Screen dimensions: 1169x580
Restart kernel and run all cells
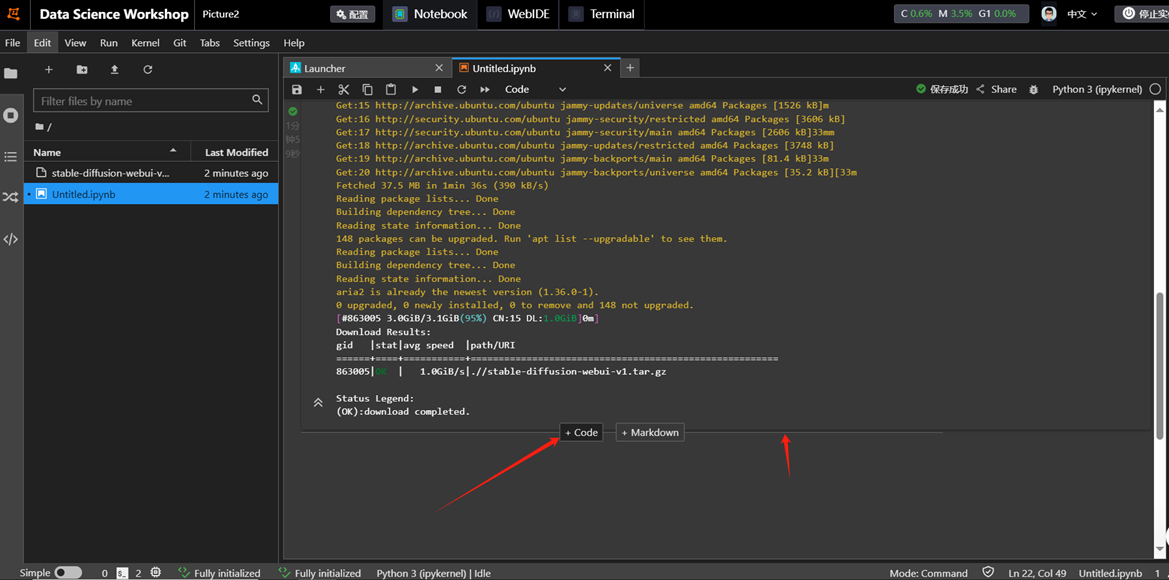coord(485,89)
